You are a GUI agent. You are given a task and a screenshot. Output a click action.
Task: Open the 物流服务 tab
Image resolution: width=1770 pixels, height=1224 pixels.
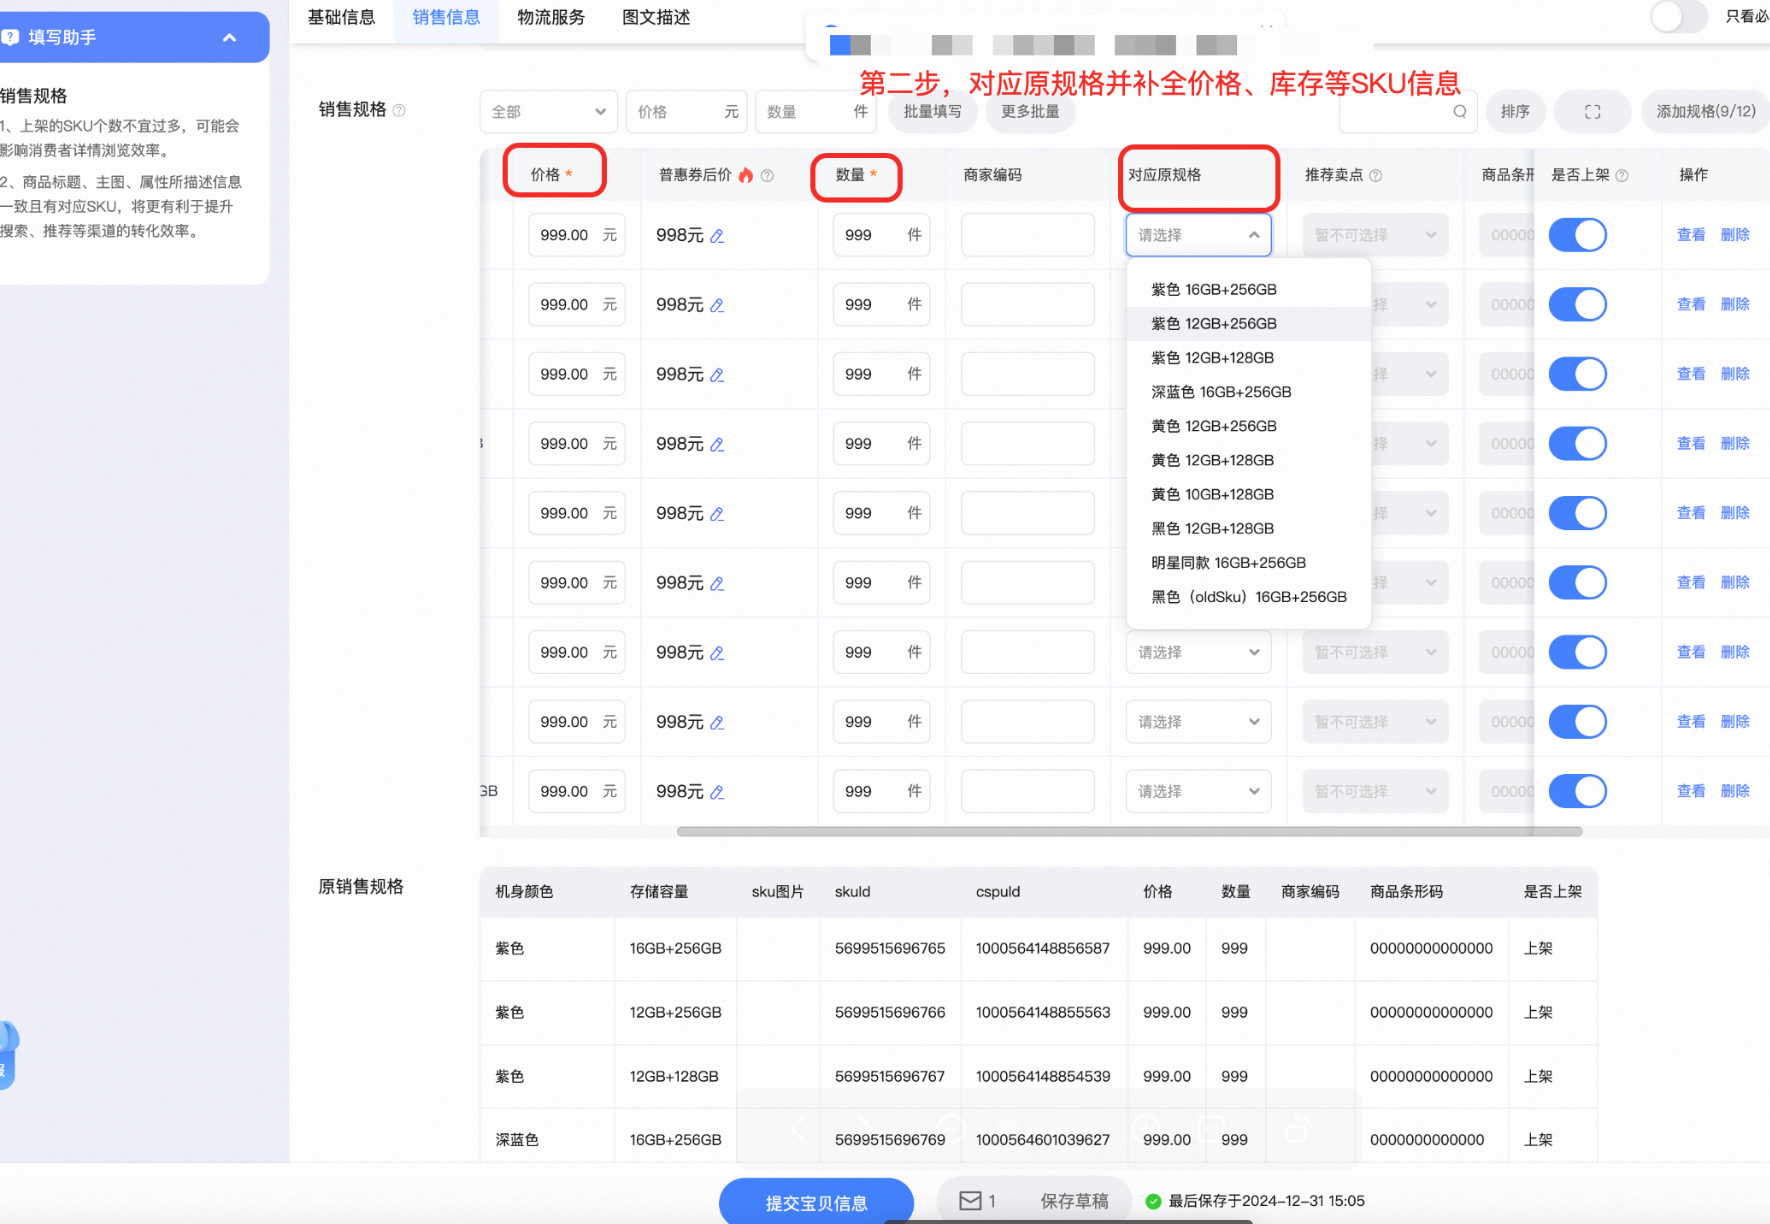(551, 17)
